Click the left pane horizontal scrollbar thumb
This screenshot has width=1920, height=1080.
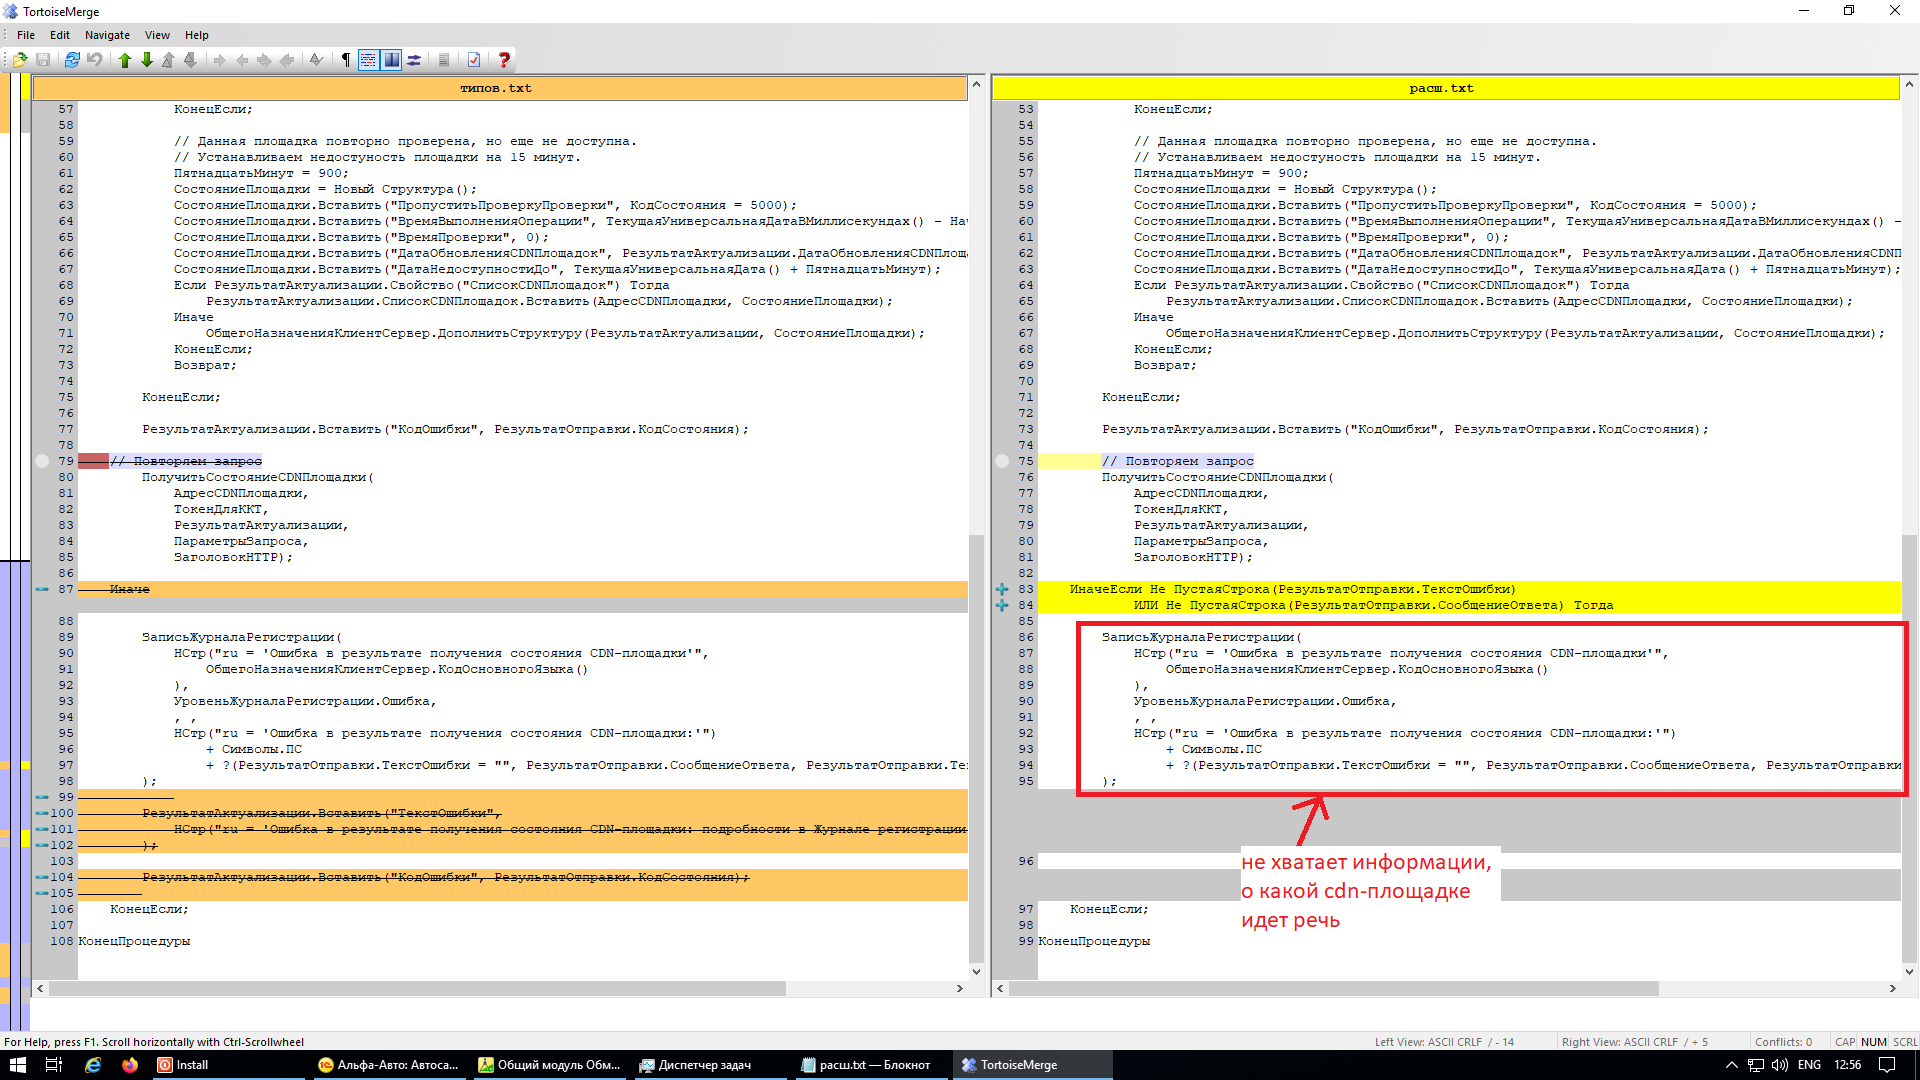pos(417,988)
